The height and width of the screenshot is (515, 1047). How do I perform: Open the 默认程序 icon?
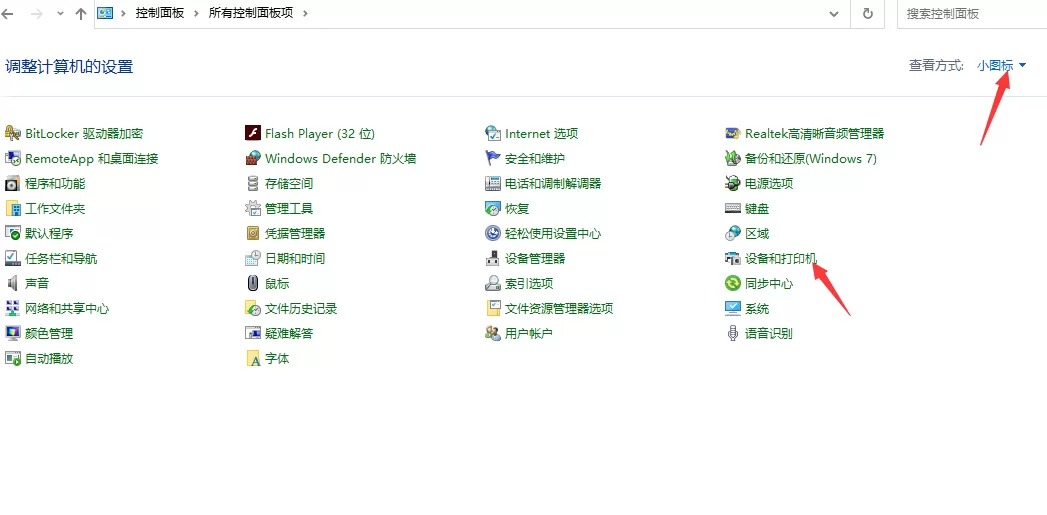(x=13, y=233)
